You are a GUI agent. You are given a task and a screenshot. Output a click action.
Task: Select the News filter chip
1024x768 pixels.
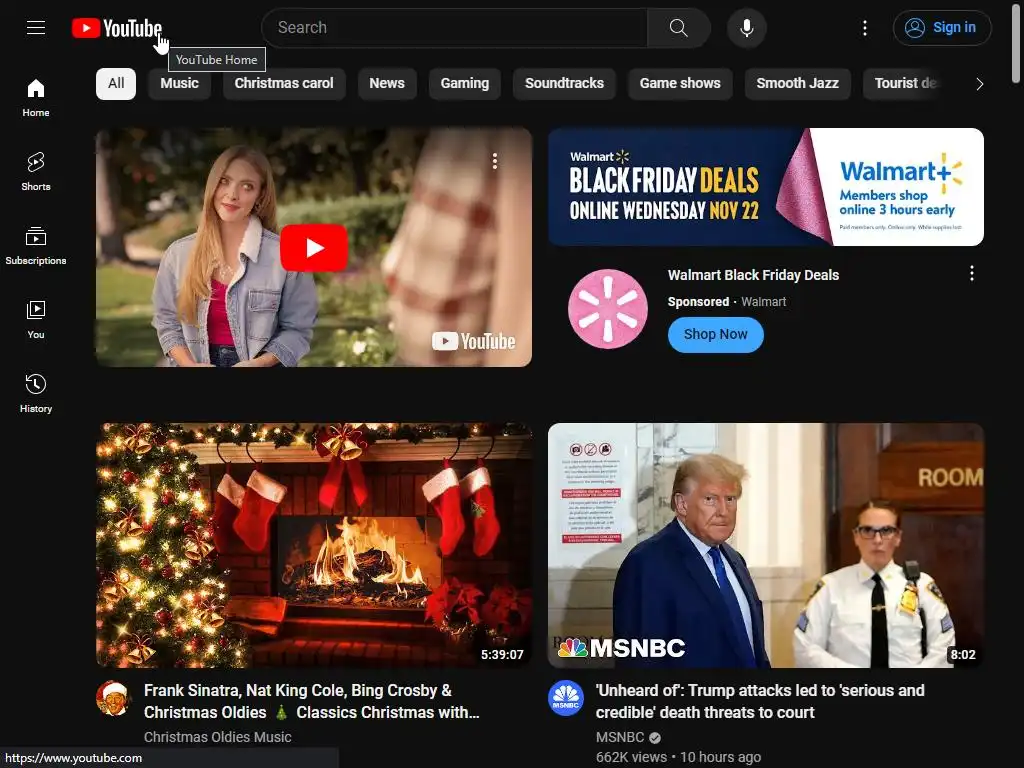tap(387, 84)
